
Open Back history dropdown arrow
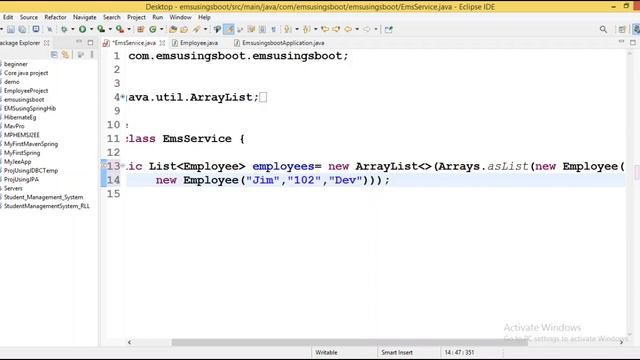pos(357,29)
